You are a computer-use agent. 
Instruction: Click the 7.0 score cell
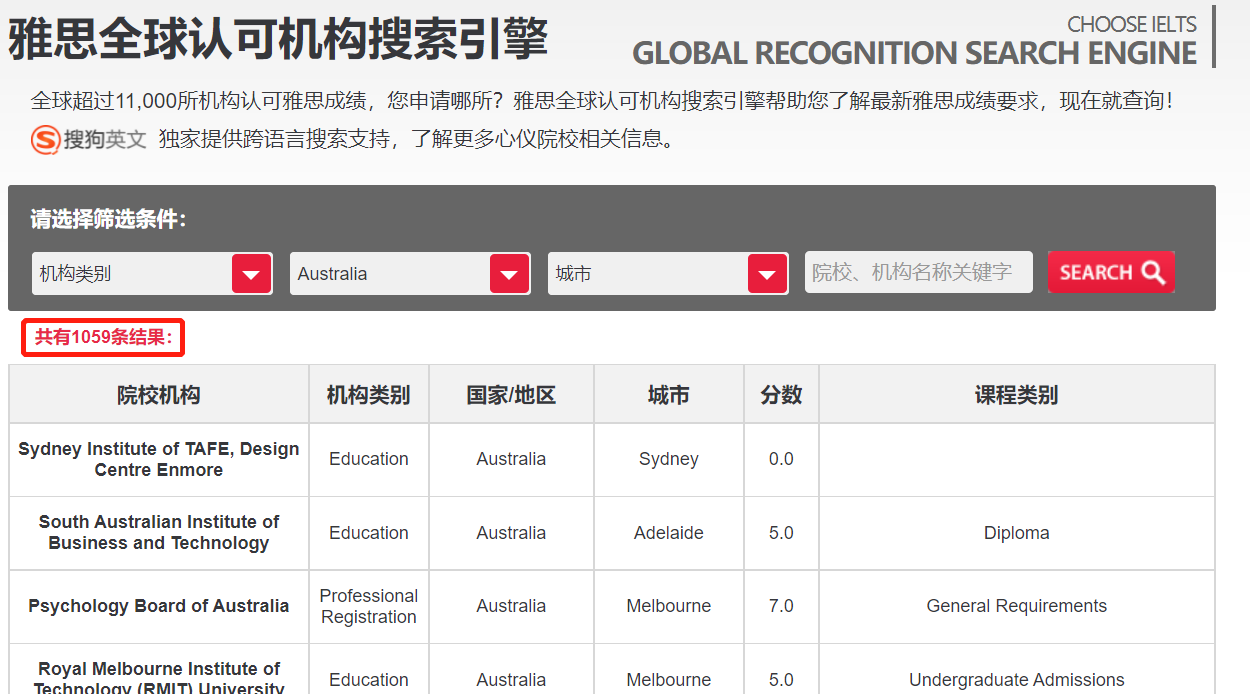pos(781,606)
